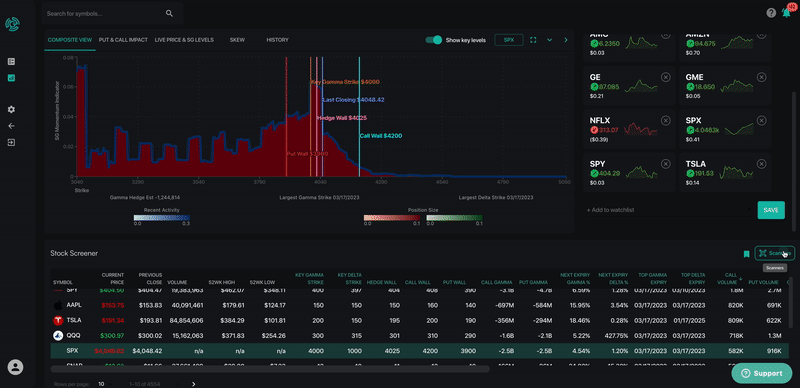800x388 pixels.
Task: Open notifications bell icon
Action: coord(786,13)
